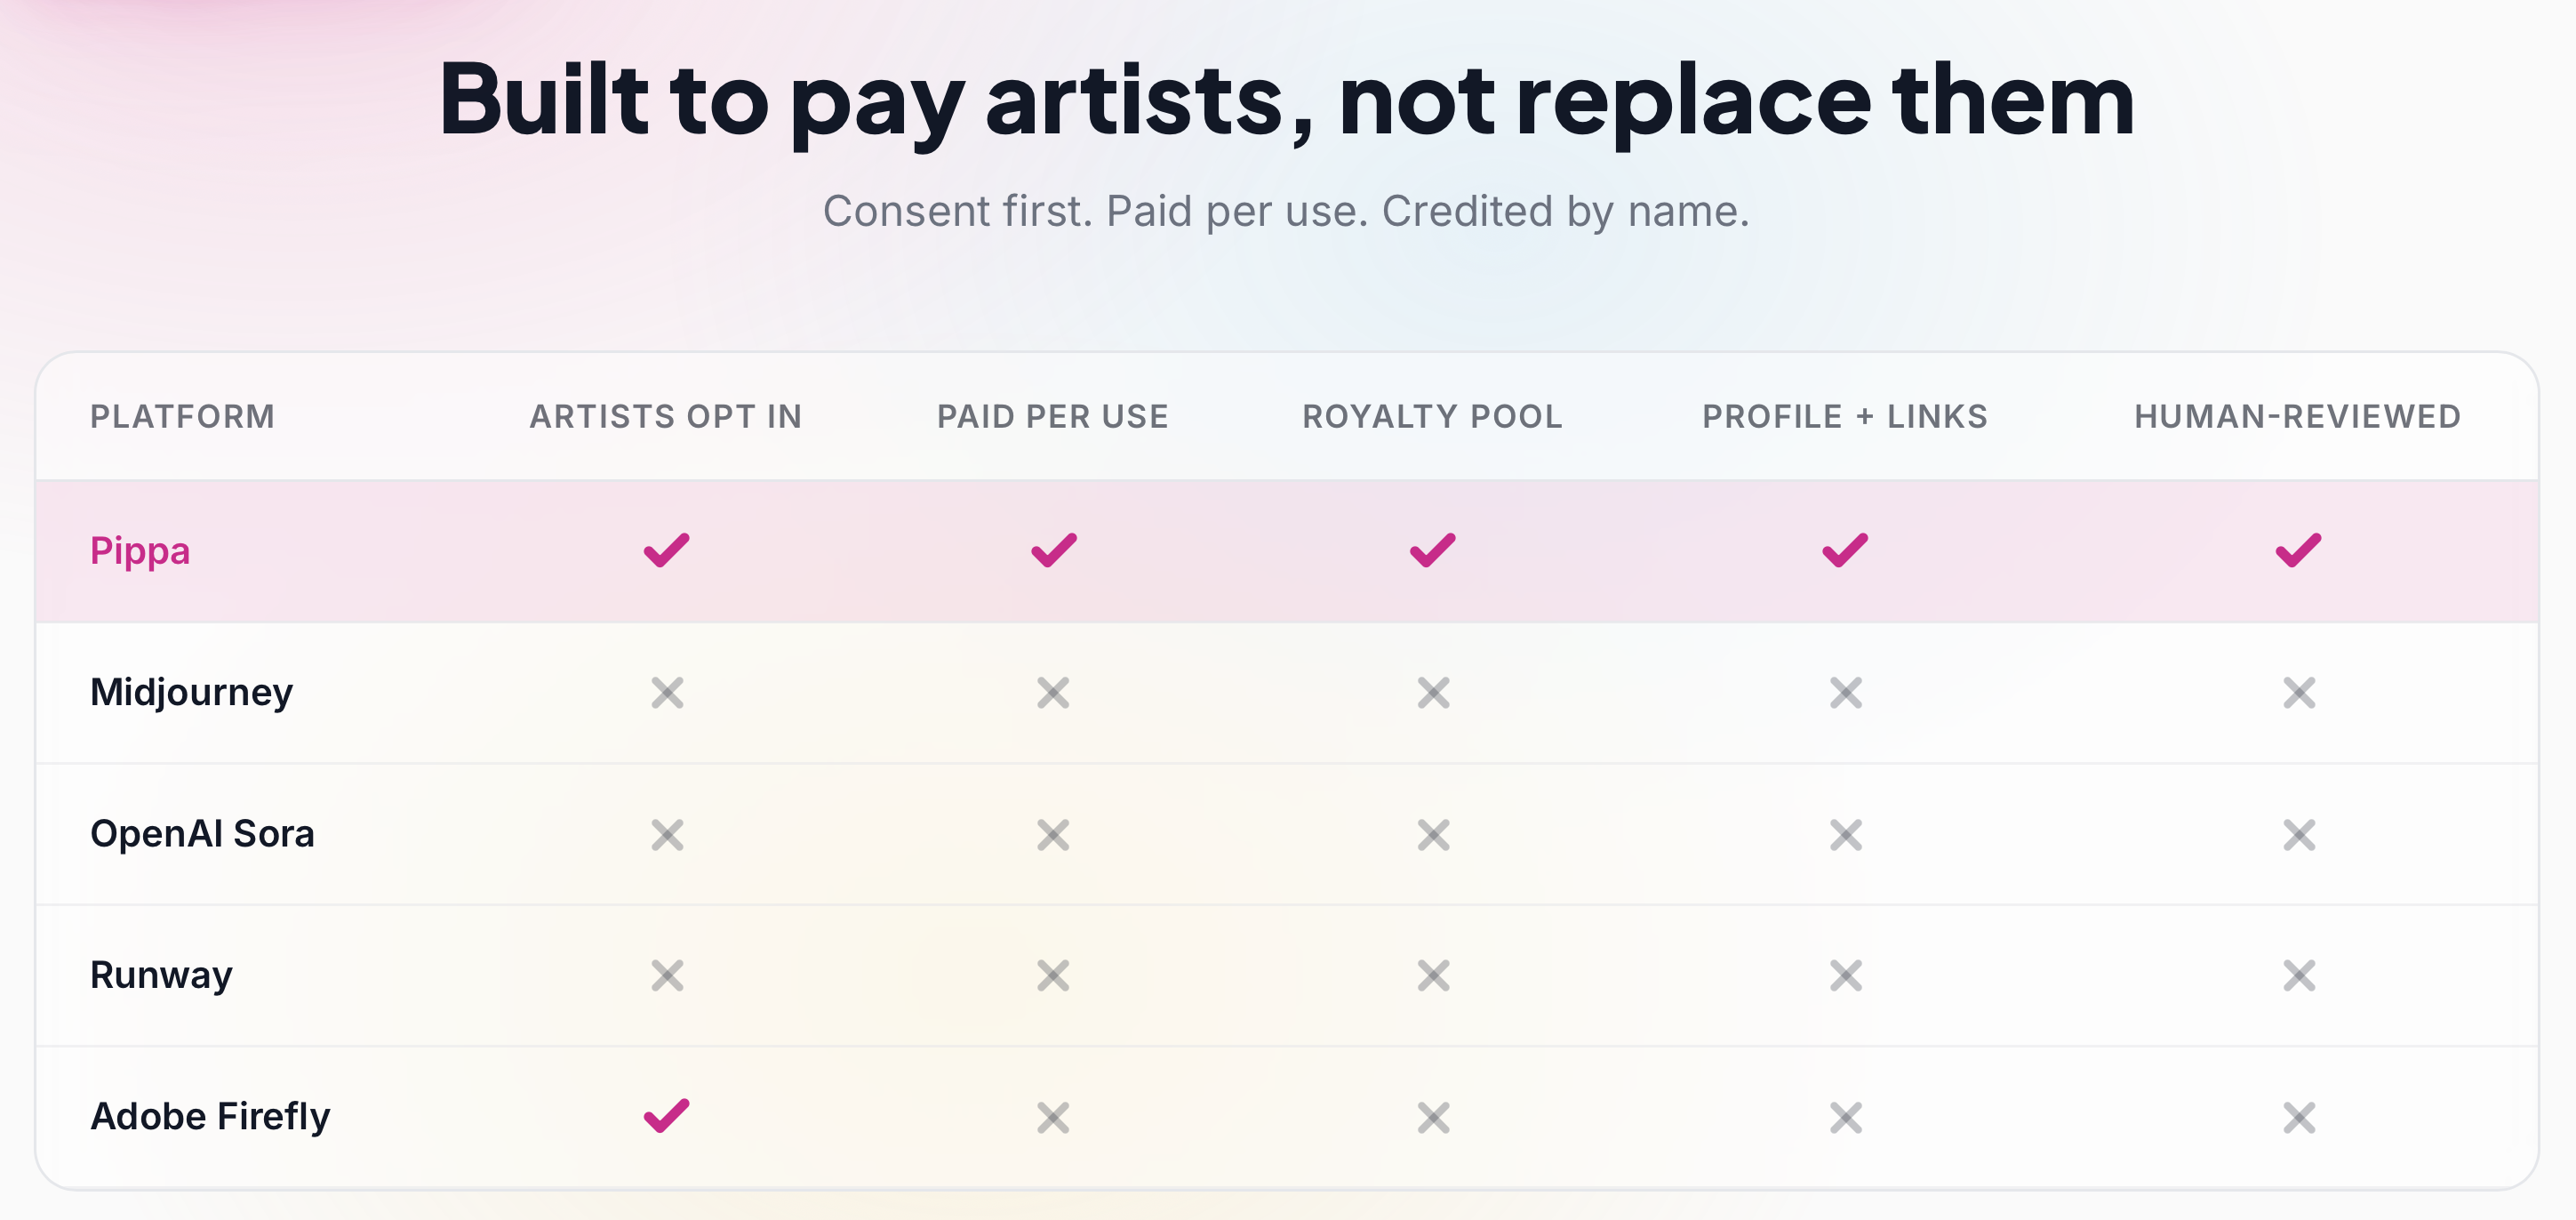Select the Human-Reviewed column header

[2297, 416]
